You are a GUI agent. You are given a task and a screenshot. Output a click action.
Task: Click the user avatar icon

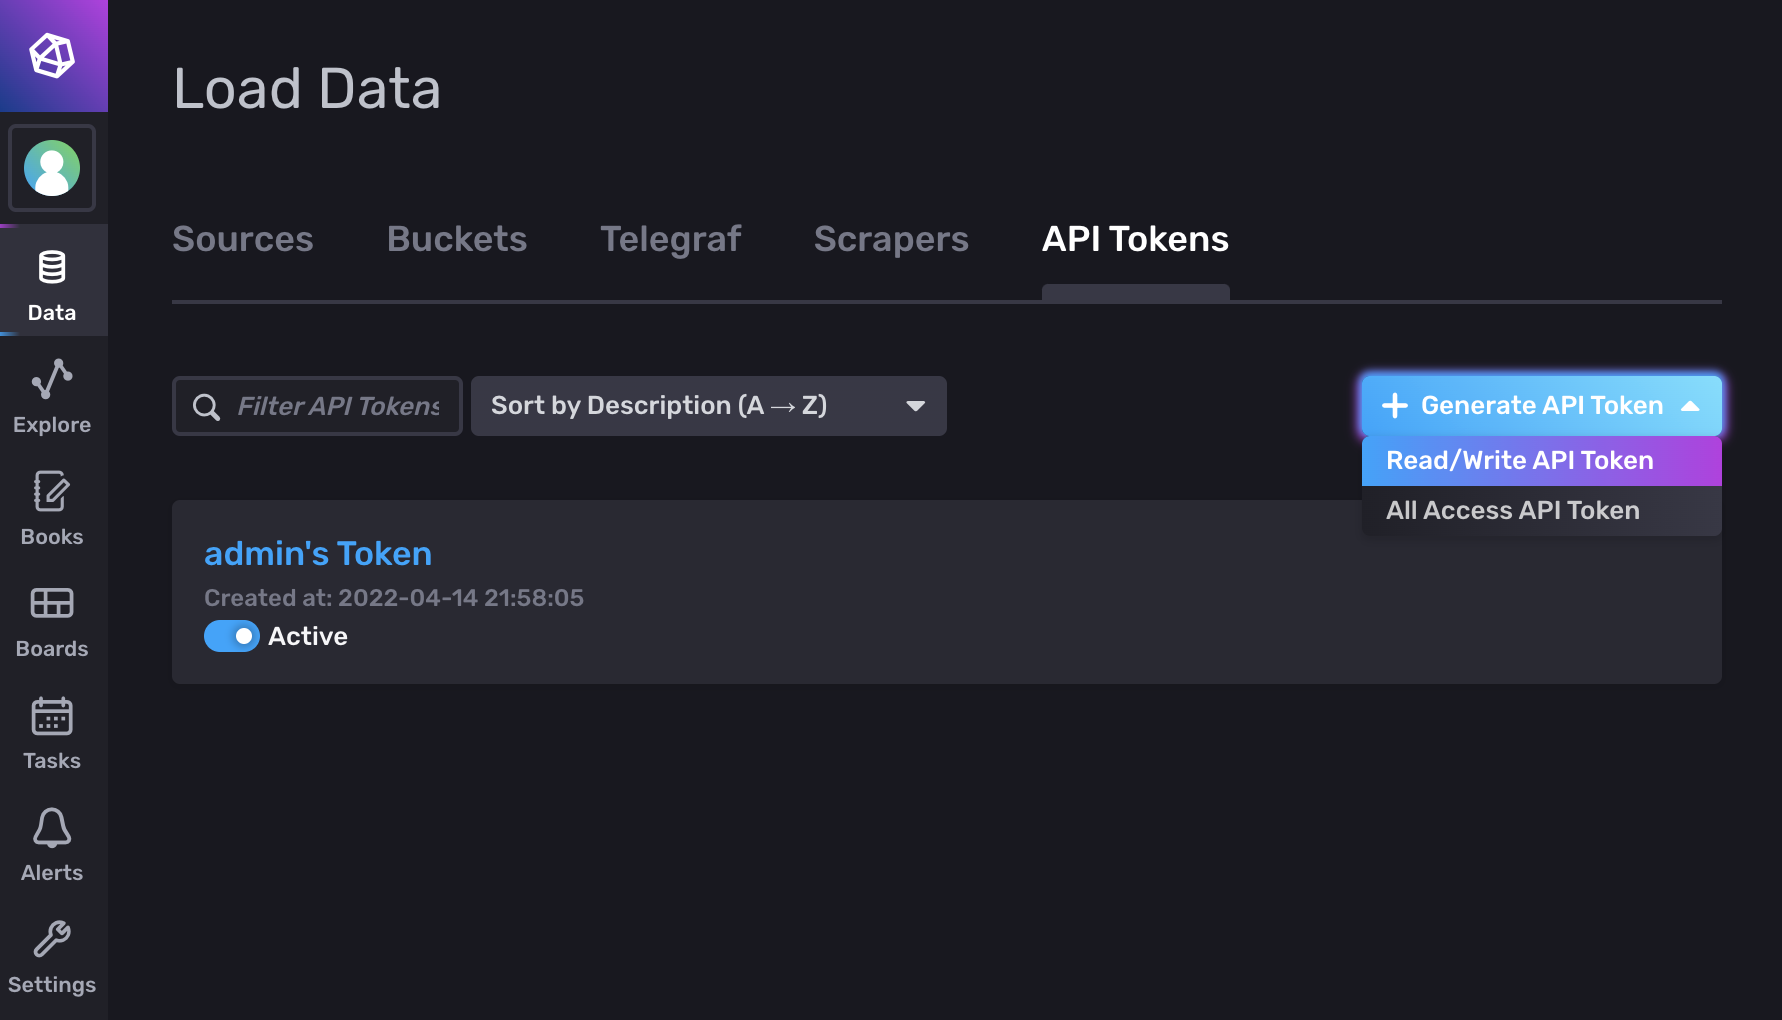pyautogui.click(x=52, y=168)
